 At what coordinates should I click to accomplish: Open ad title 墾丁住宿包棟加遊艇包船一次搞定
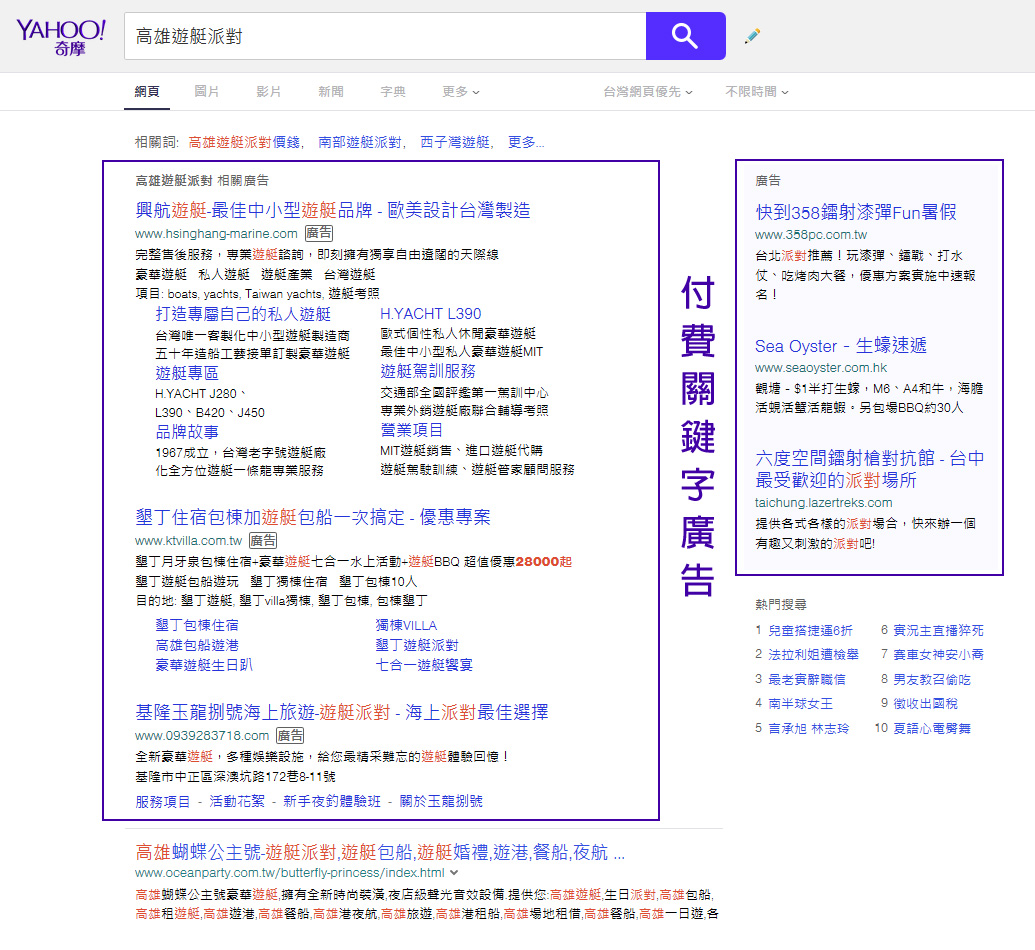click(x=313, y=518)
